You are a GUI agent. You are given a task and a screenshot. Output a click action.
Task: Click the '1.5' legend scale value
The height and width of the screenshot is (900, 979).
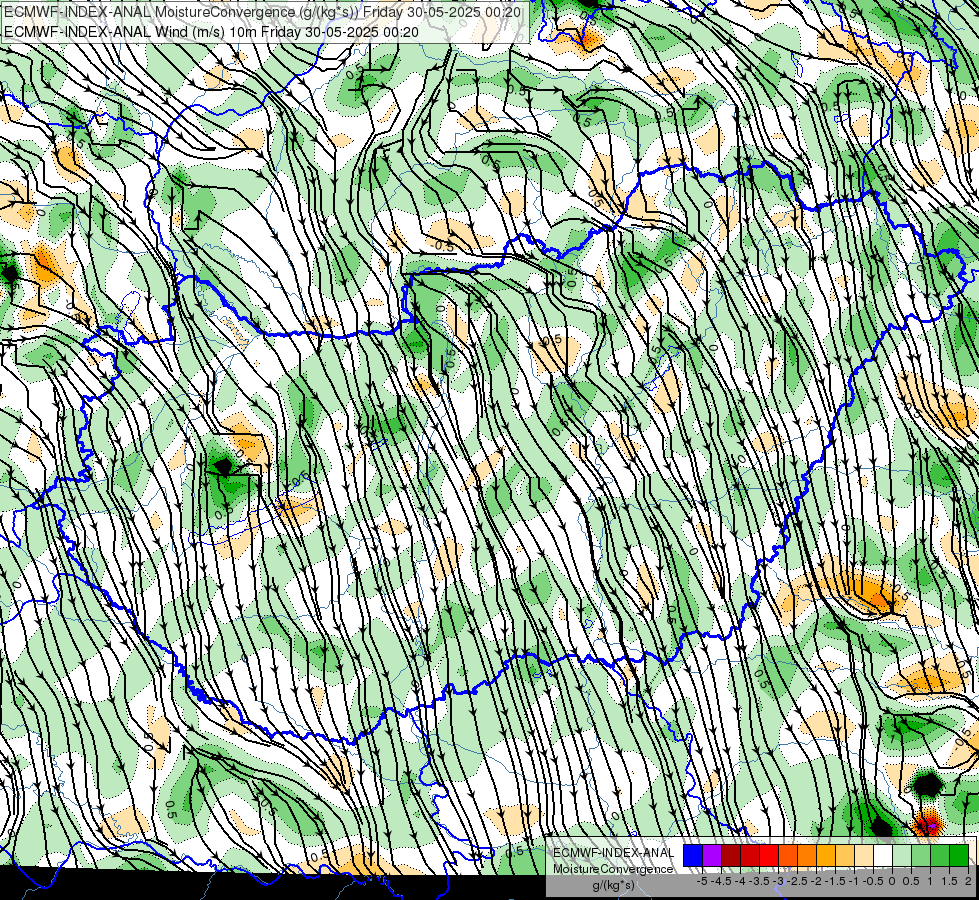point(949,881)
